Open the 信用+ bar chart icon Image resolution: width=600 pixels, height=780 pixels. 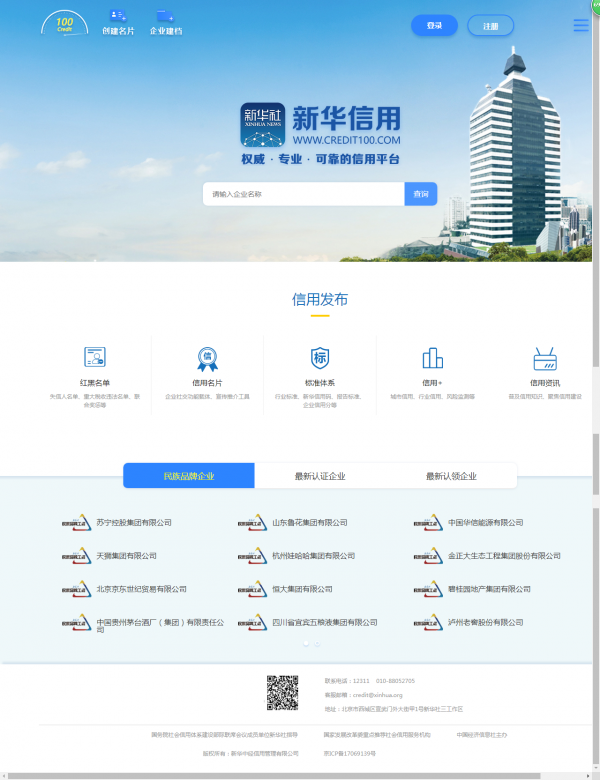(x=432, y=358)
